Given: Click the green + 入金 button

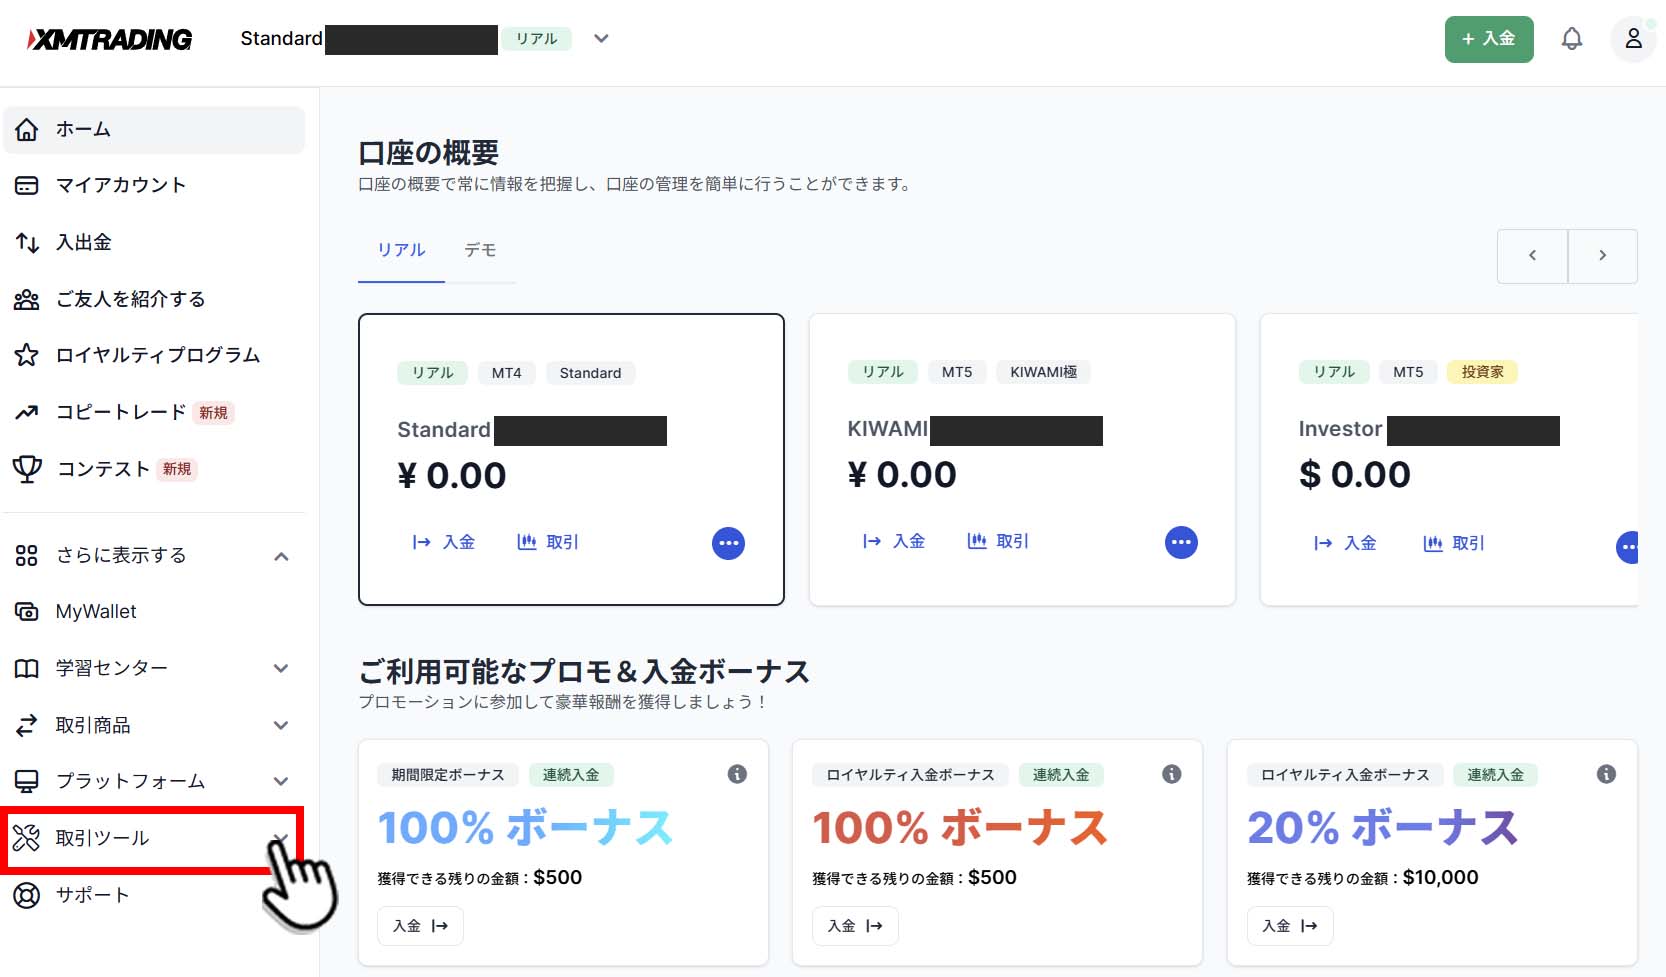Looking at the screenshot, I should click(x=1489, y=39).
